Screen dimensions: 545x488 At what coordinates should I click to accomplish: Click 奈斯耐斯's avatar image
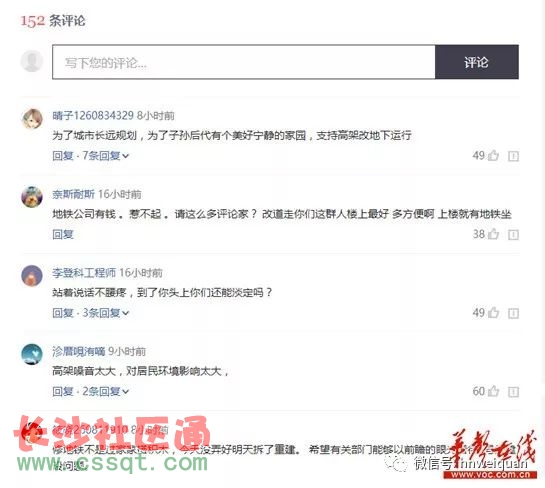point(32,197)
